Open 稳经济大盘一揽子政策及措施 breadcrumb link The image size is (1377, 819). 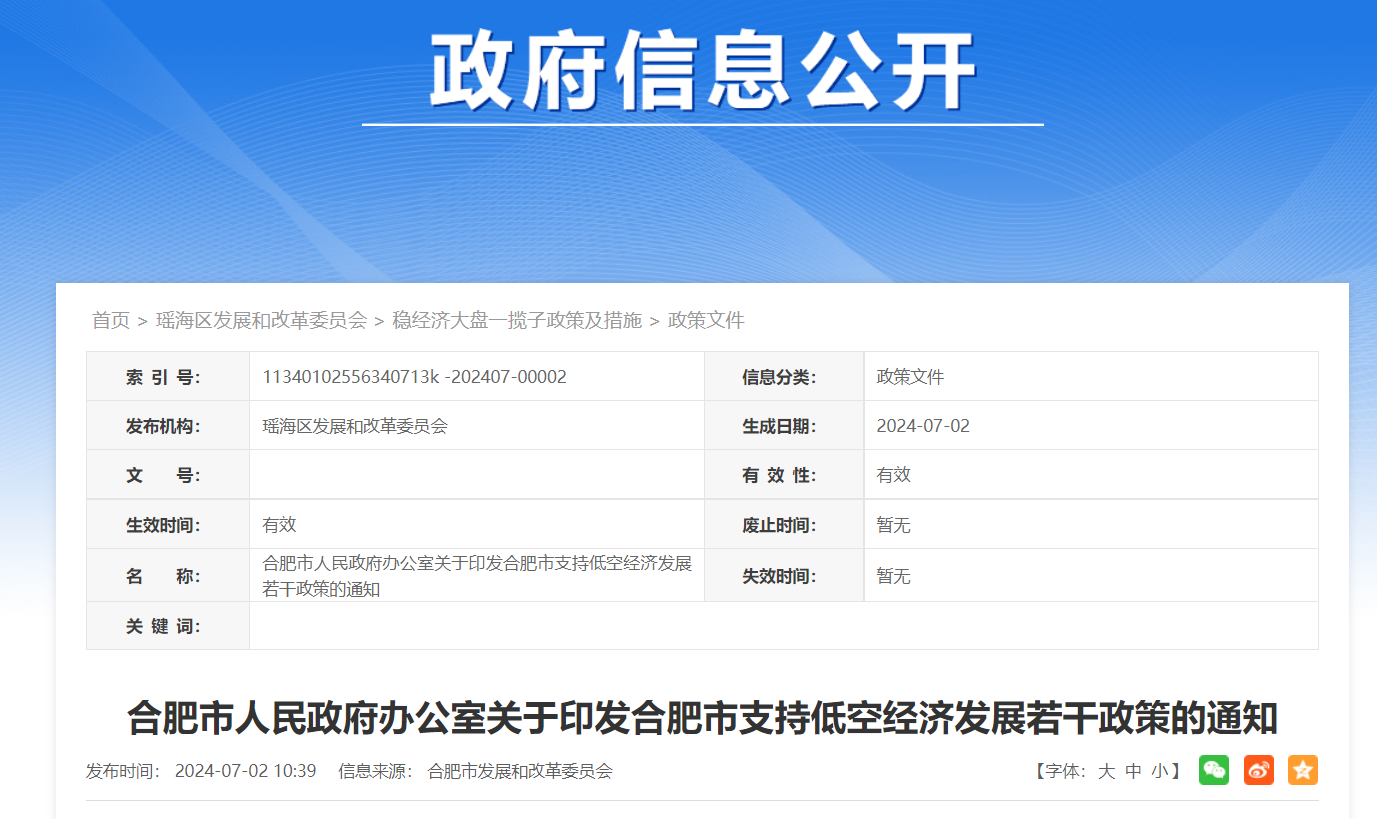[x=517, y=320]
